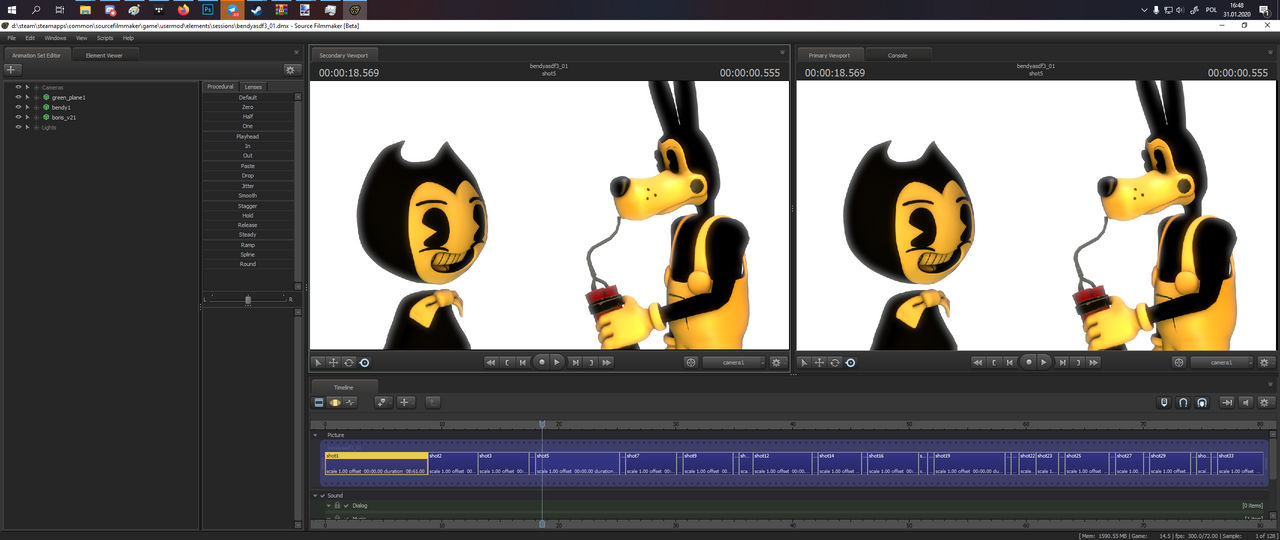Switch timeline to Graph Editor mode
This screenshot has width=1280, height=540.
[x=350, y=402]
